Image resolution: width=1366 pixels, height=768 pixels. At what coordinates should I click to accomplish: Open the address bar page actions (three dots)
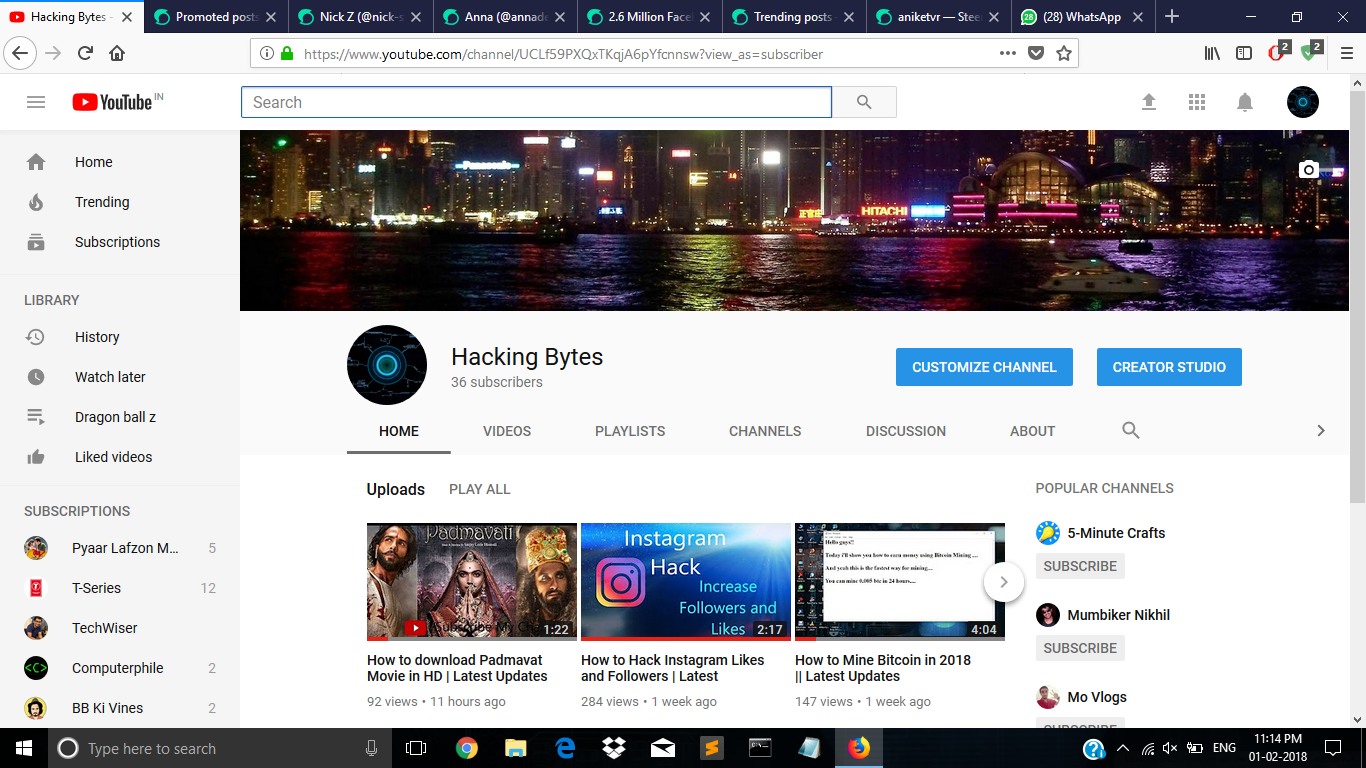click(1008, 53)
